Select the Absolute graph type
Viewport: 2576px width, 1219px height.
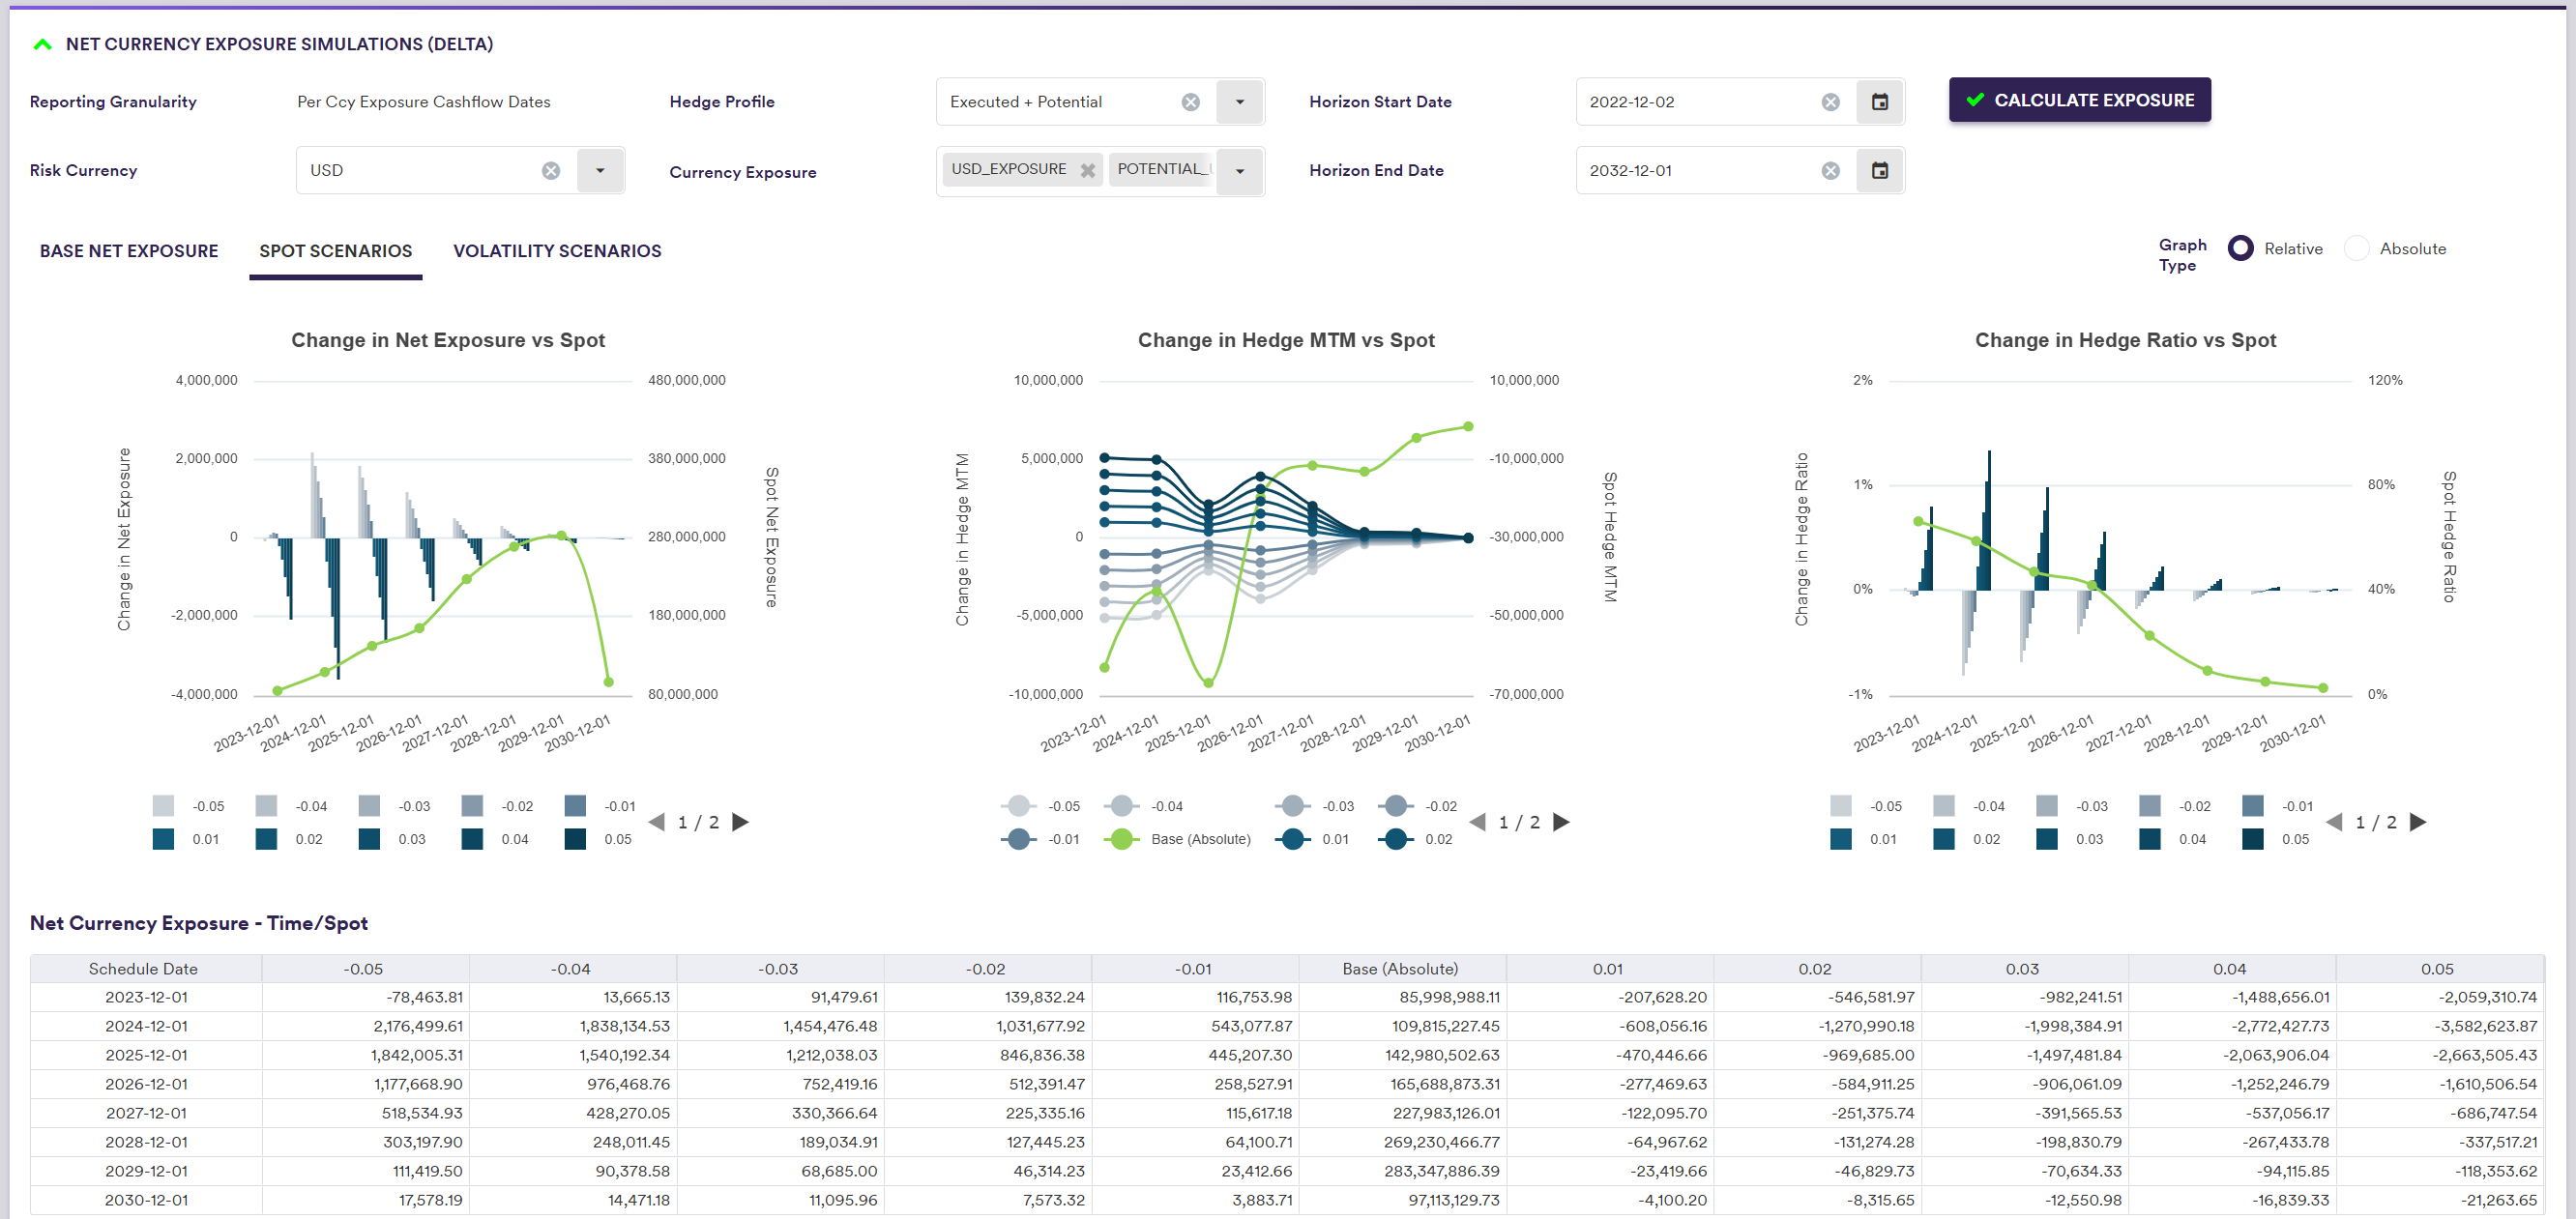[2357, 249]
